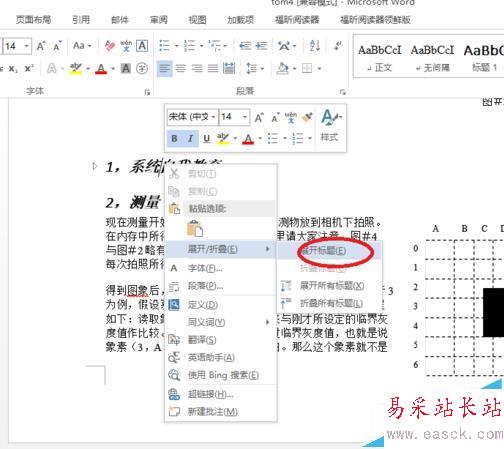504x449 pixels.
Task: Increase paragraph indent
Action: point(261,46)
